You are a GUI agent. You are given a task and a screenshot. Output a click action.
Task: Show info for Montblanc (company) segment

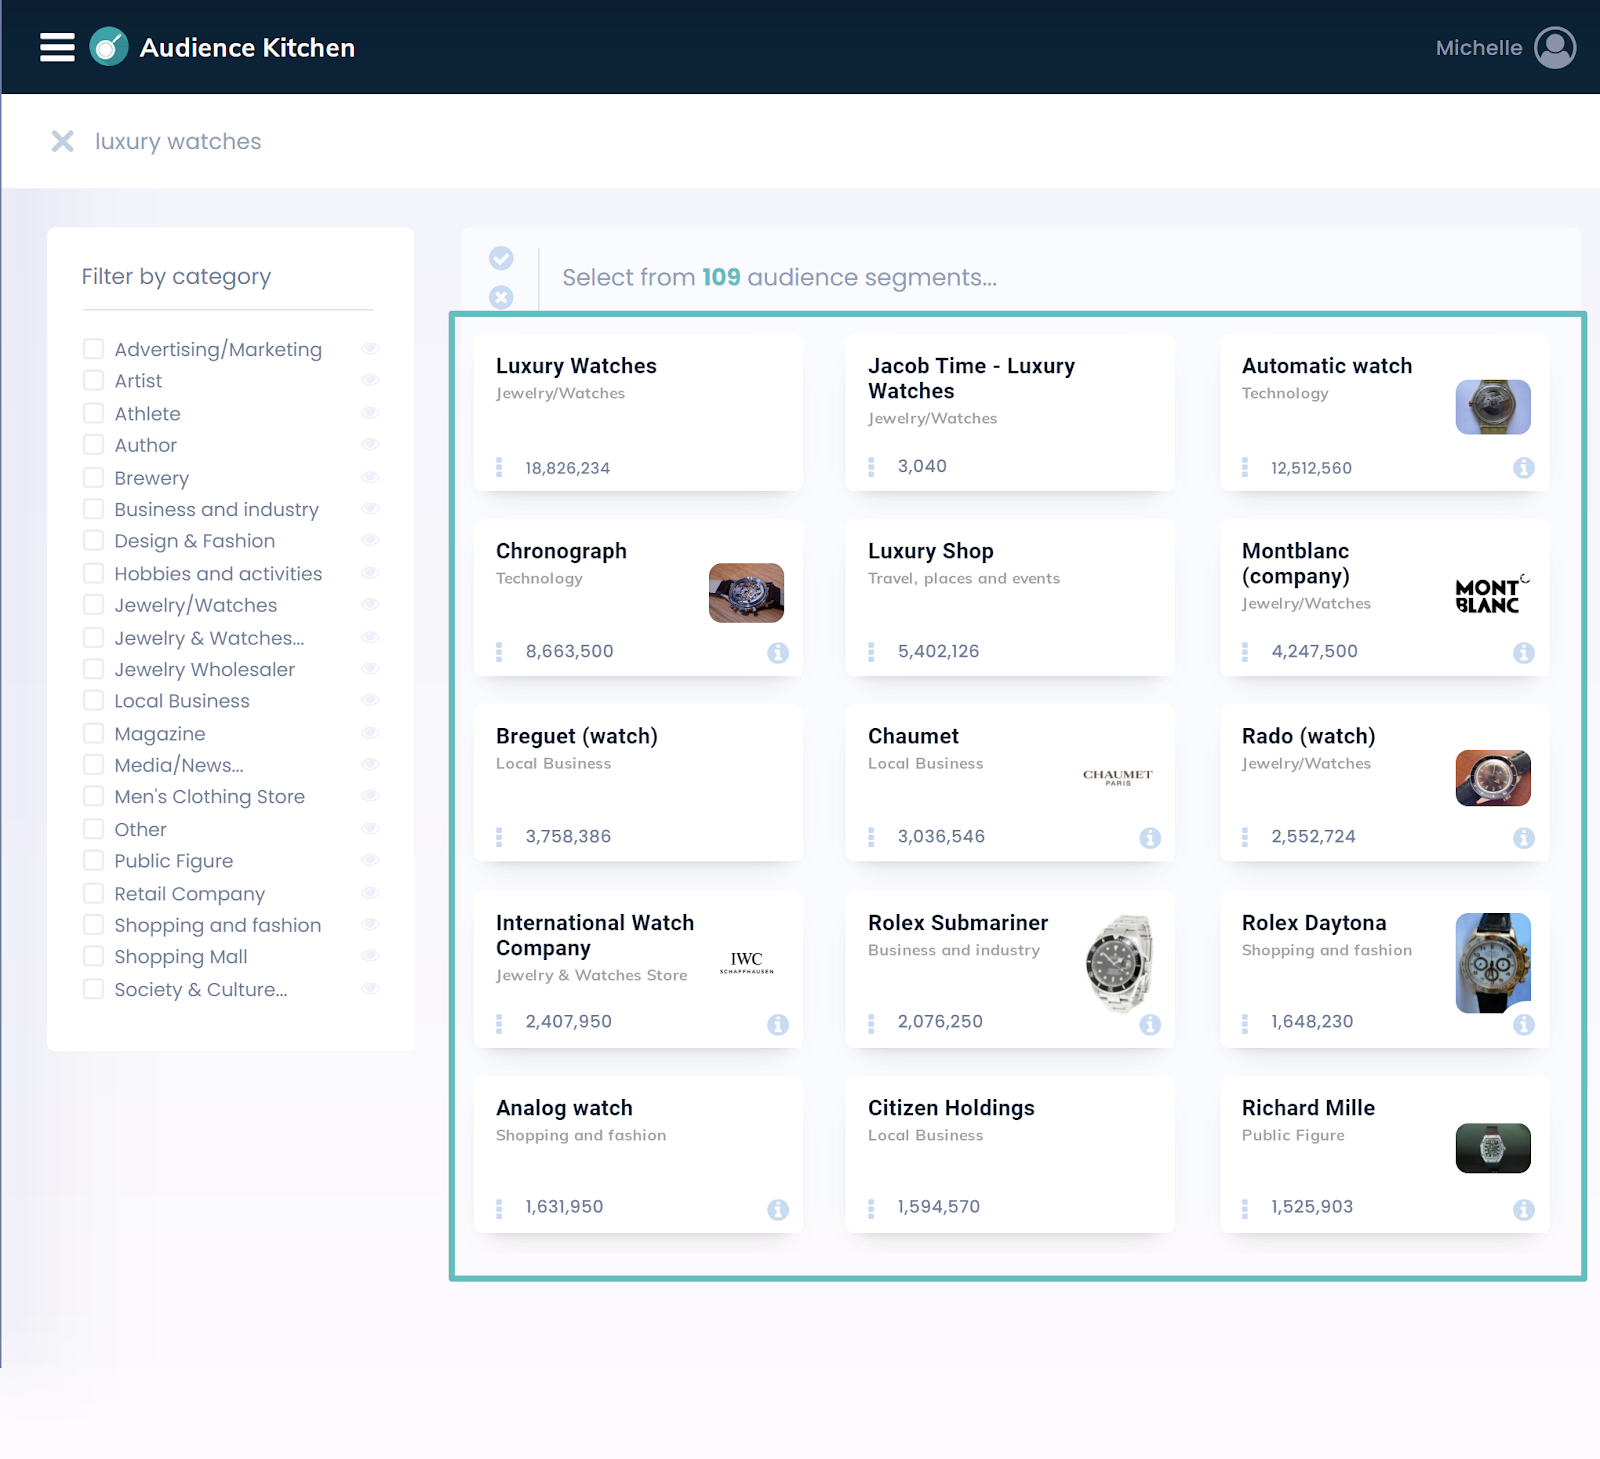(1524, 653)
